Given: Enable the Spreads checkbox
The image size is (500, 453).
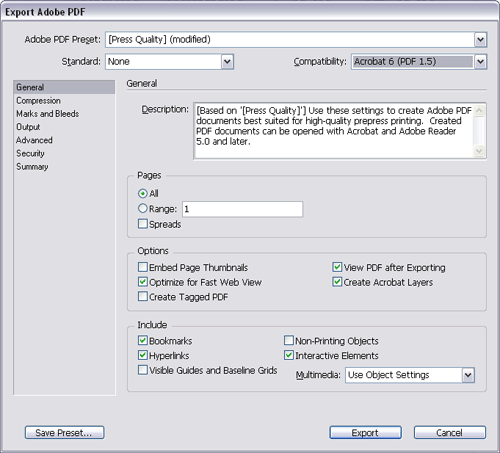Looking at the screenshot, I should (x=143, y=224).
